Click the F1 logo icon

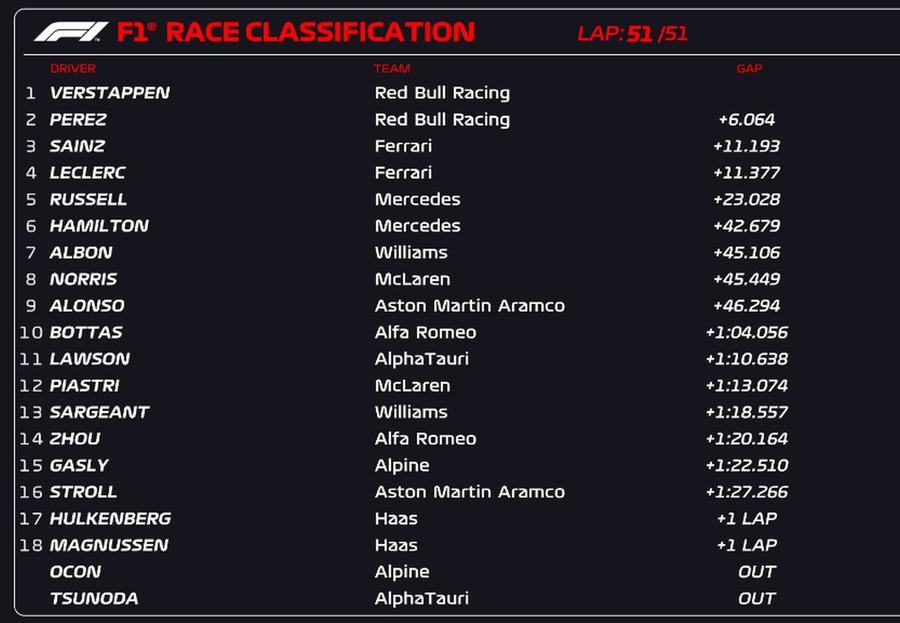point(71,32)
